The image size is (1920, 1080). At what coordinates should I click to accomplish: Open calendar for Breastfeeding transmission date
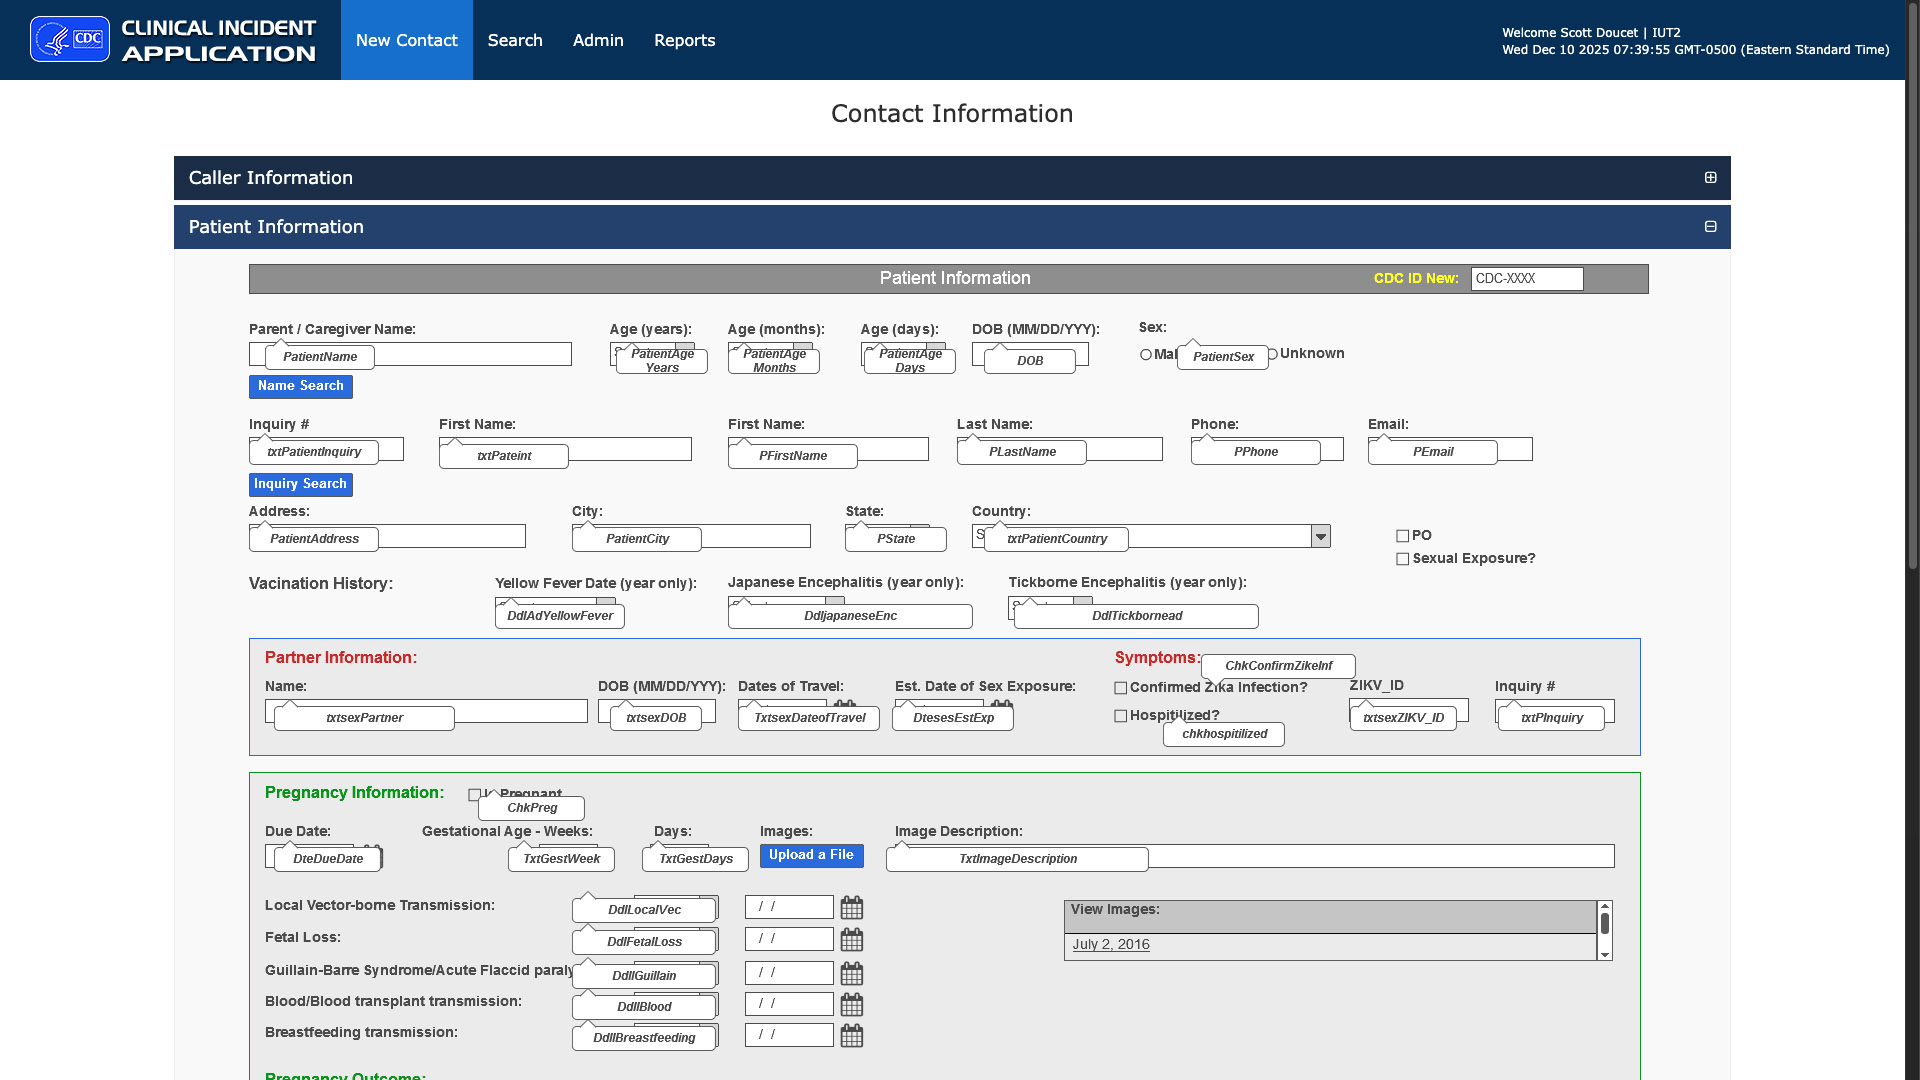[851, 1036]
